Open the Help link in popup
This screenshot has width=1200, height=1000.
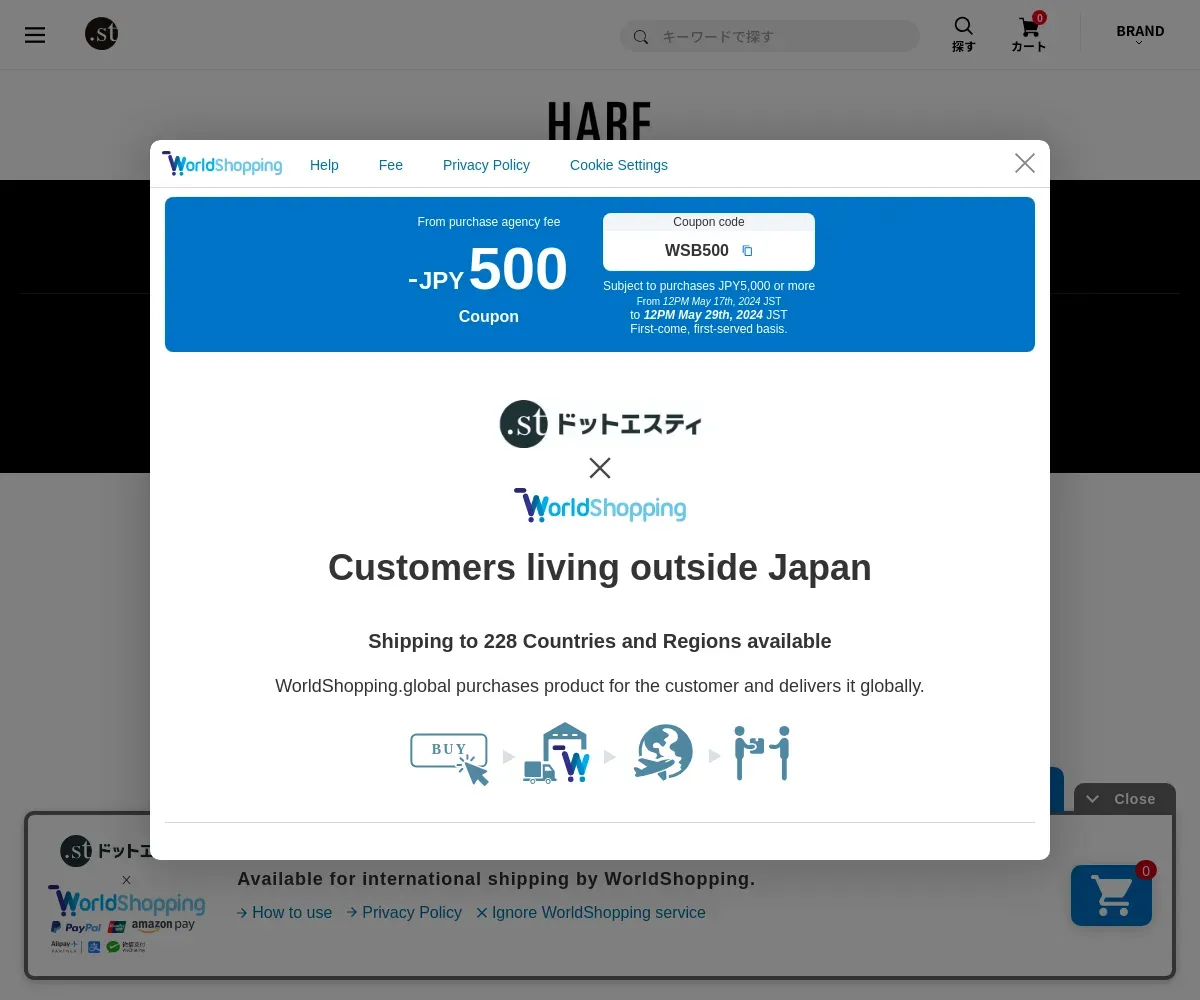324,165
